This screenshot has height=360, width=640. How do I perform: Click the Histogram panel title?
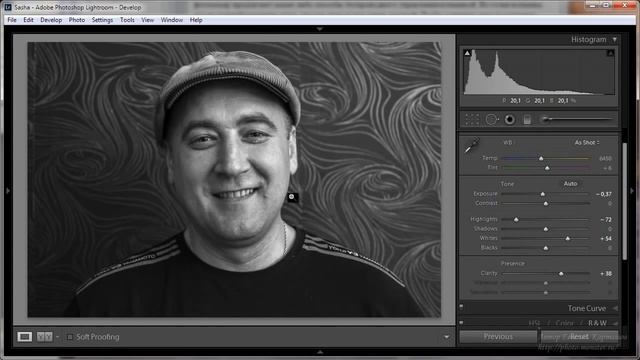pyautogui.click(x=589, y=40)
